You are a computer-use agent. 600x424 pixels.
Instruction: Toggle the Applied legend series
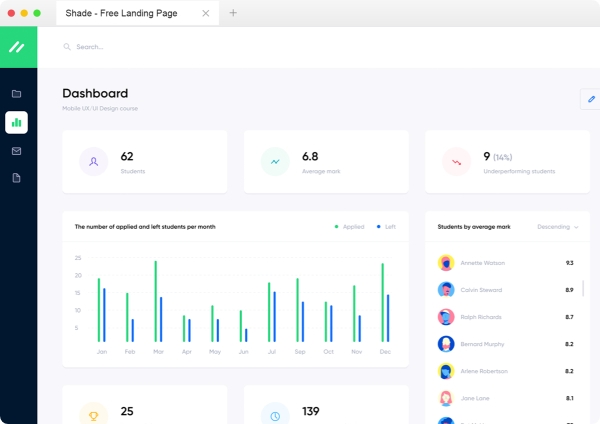[x=350, y=227]
